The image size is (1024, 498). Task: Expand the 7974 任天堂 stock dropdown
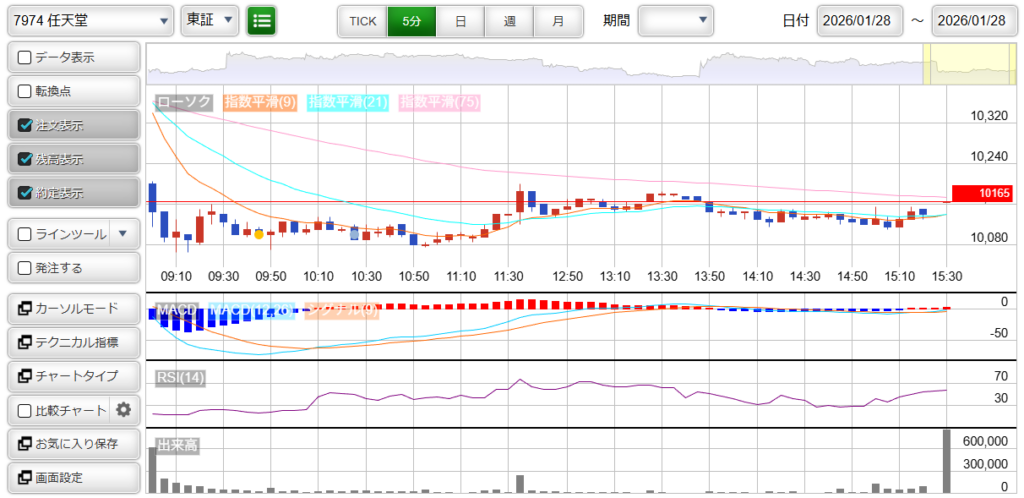(92, 20)
